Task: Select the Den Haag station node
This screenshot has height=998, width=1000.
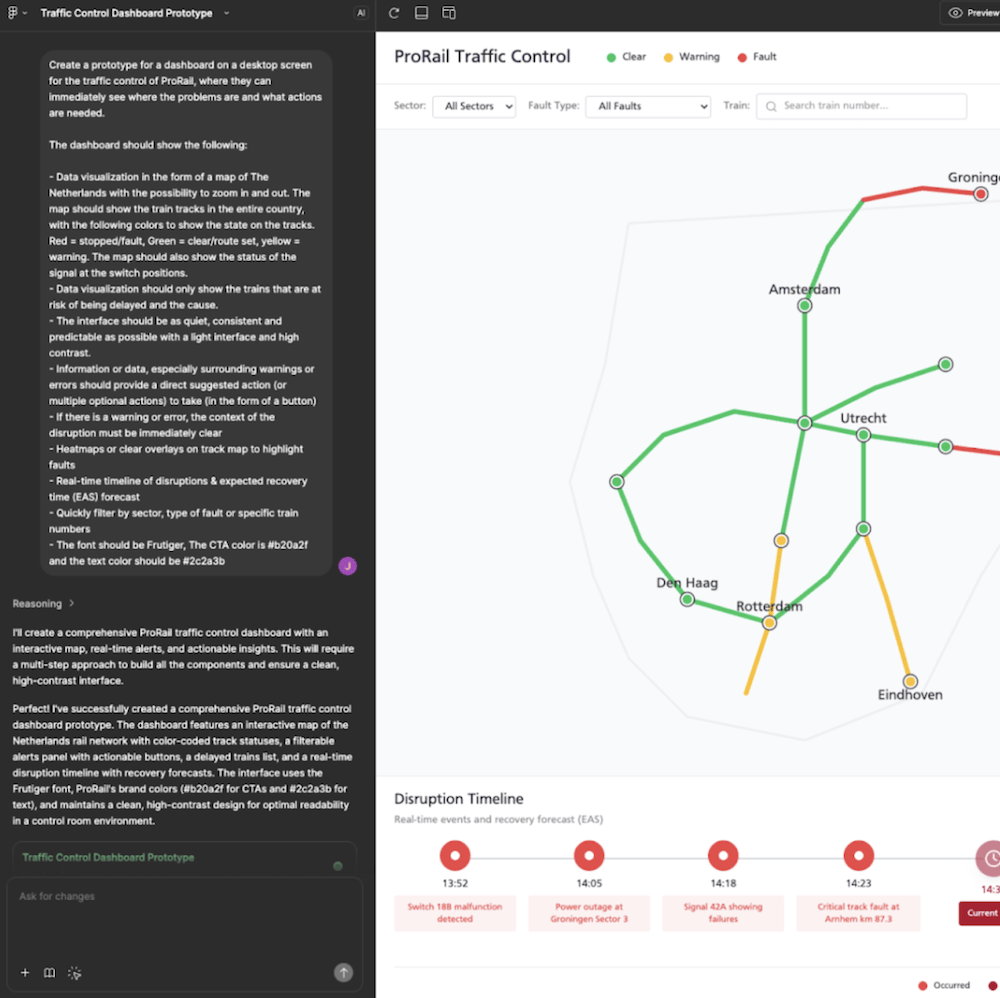Action: [687, 599]
